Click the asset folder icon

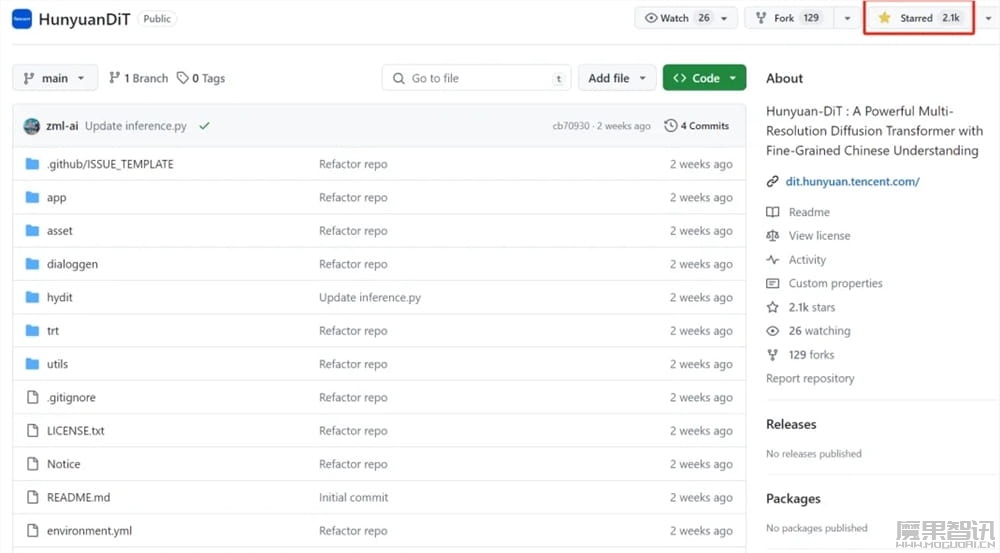[32, 230]
